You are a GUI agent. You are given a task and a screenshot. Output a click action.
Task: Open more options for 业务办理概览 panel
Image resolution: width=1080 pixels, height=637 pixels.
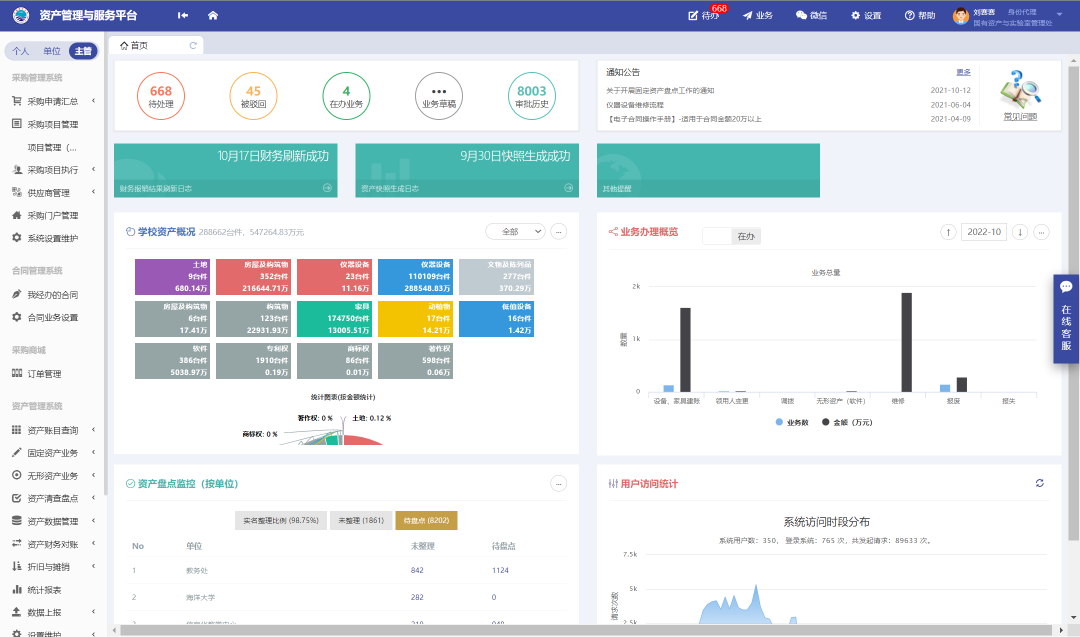[x=1041, y=232]
